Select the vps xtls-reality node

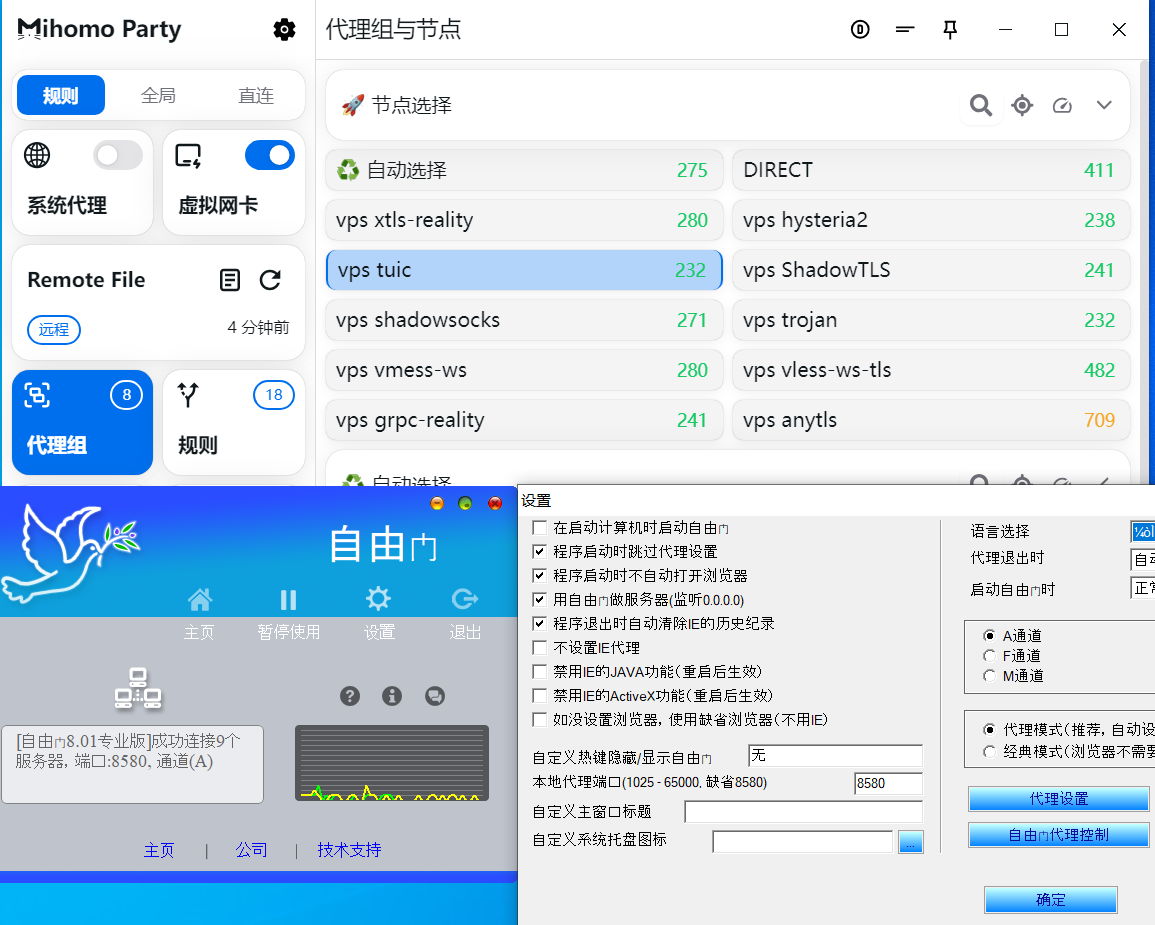coord(524,220)
